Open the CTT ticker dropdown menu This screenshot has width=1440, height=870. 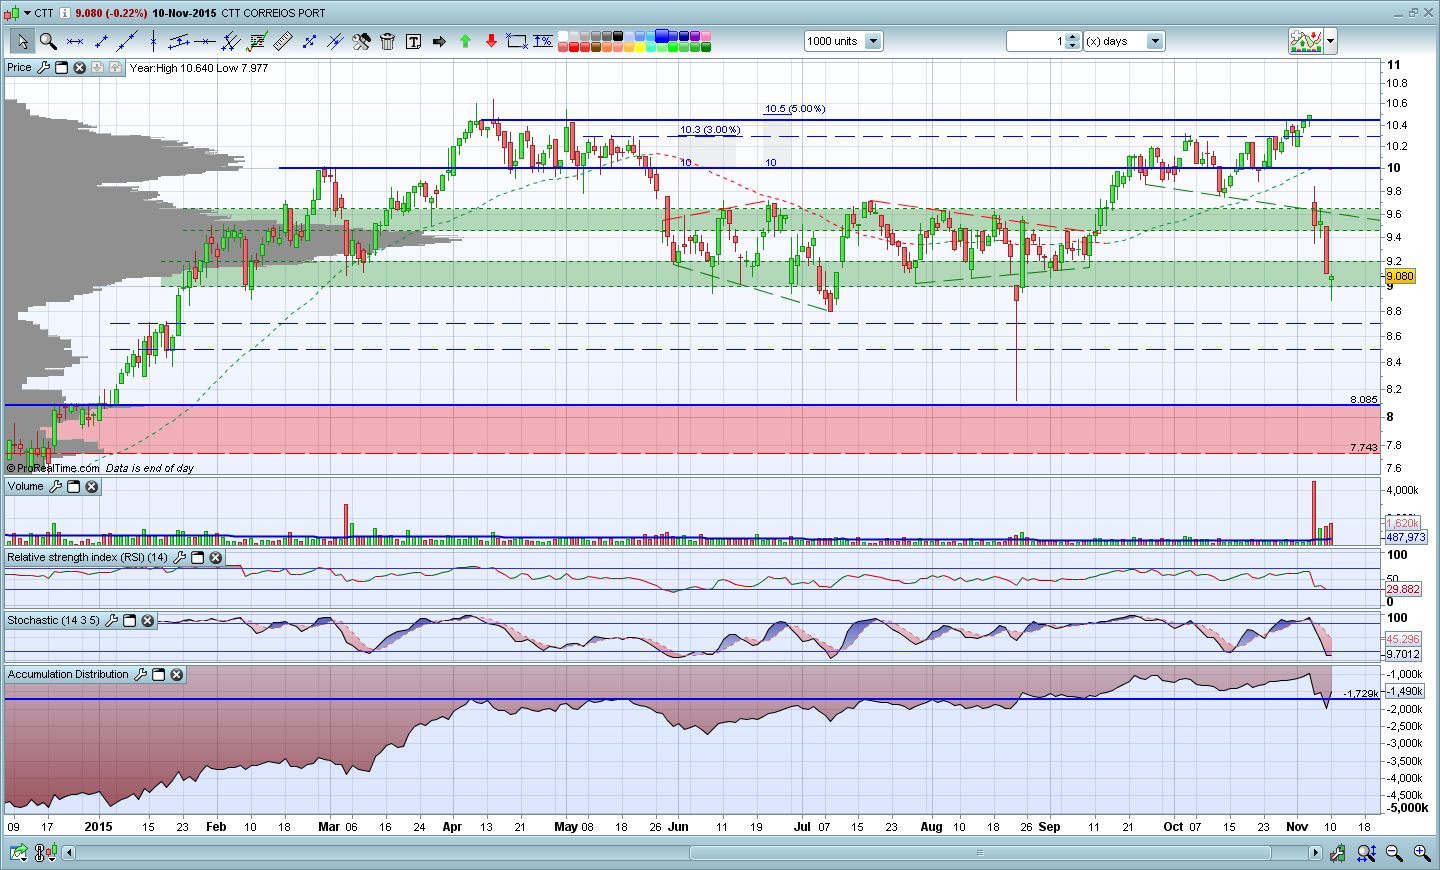pos(28,13)
